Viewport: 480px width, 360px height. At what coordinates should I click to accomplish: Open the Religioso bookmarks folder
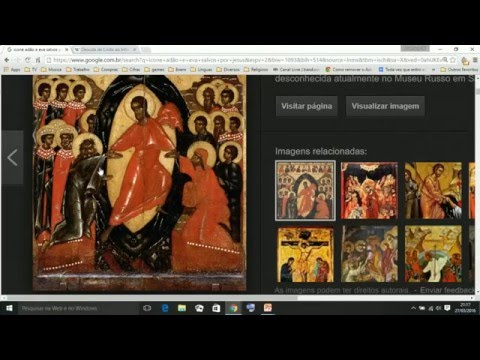(x=256, y=69)
